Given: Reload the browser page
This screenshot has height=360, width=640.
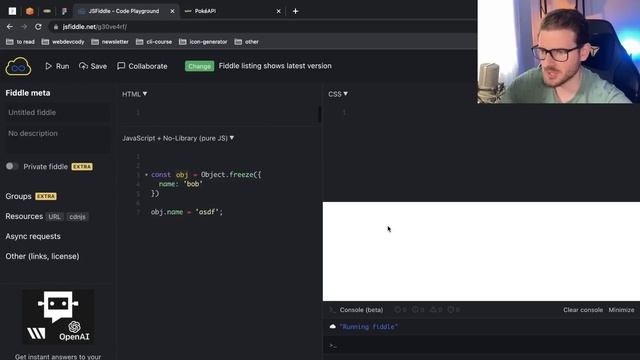Looking at the screenshot, I should pos(38,27).
